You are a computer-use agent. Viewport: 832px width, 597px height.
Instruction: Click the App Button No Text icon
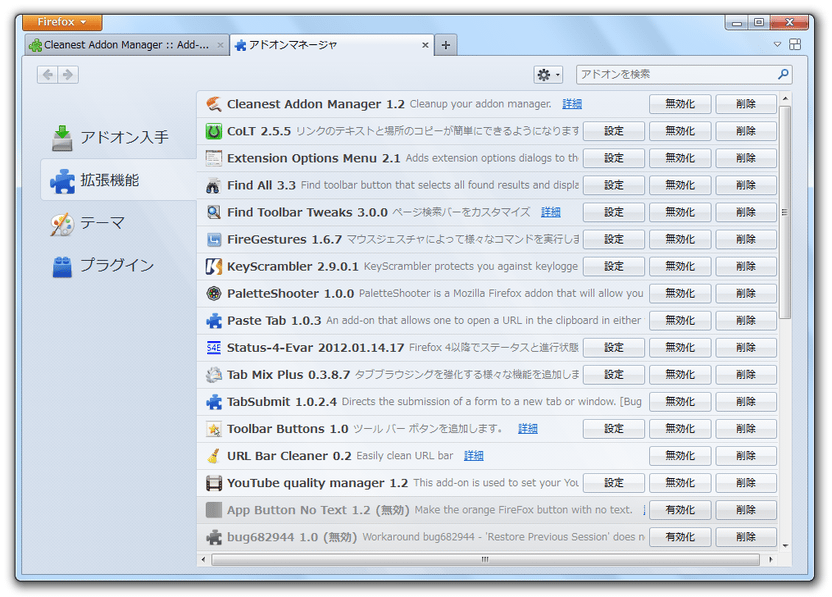[214, 510]
